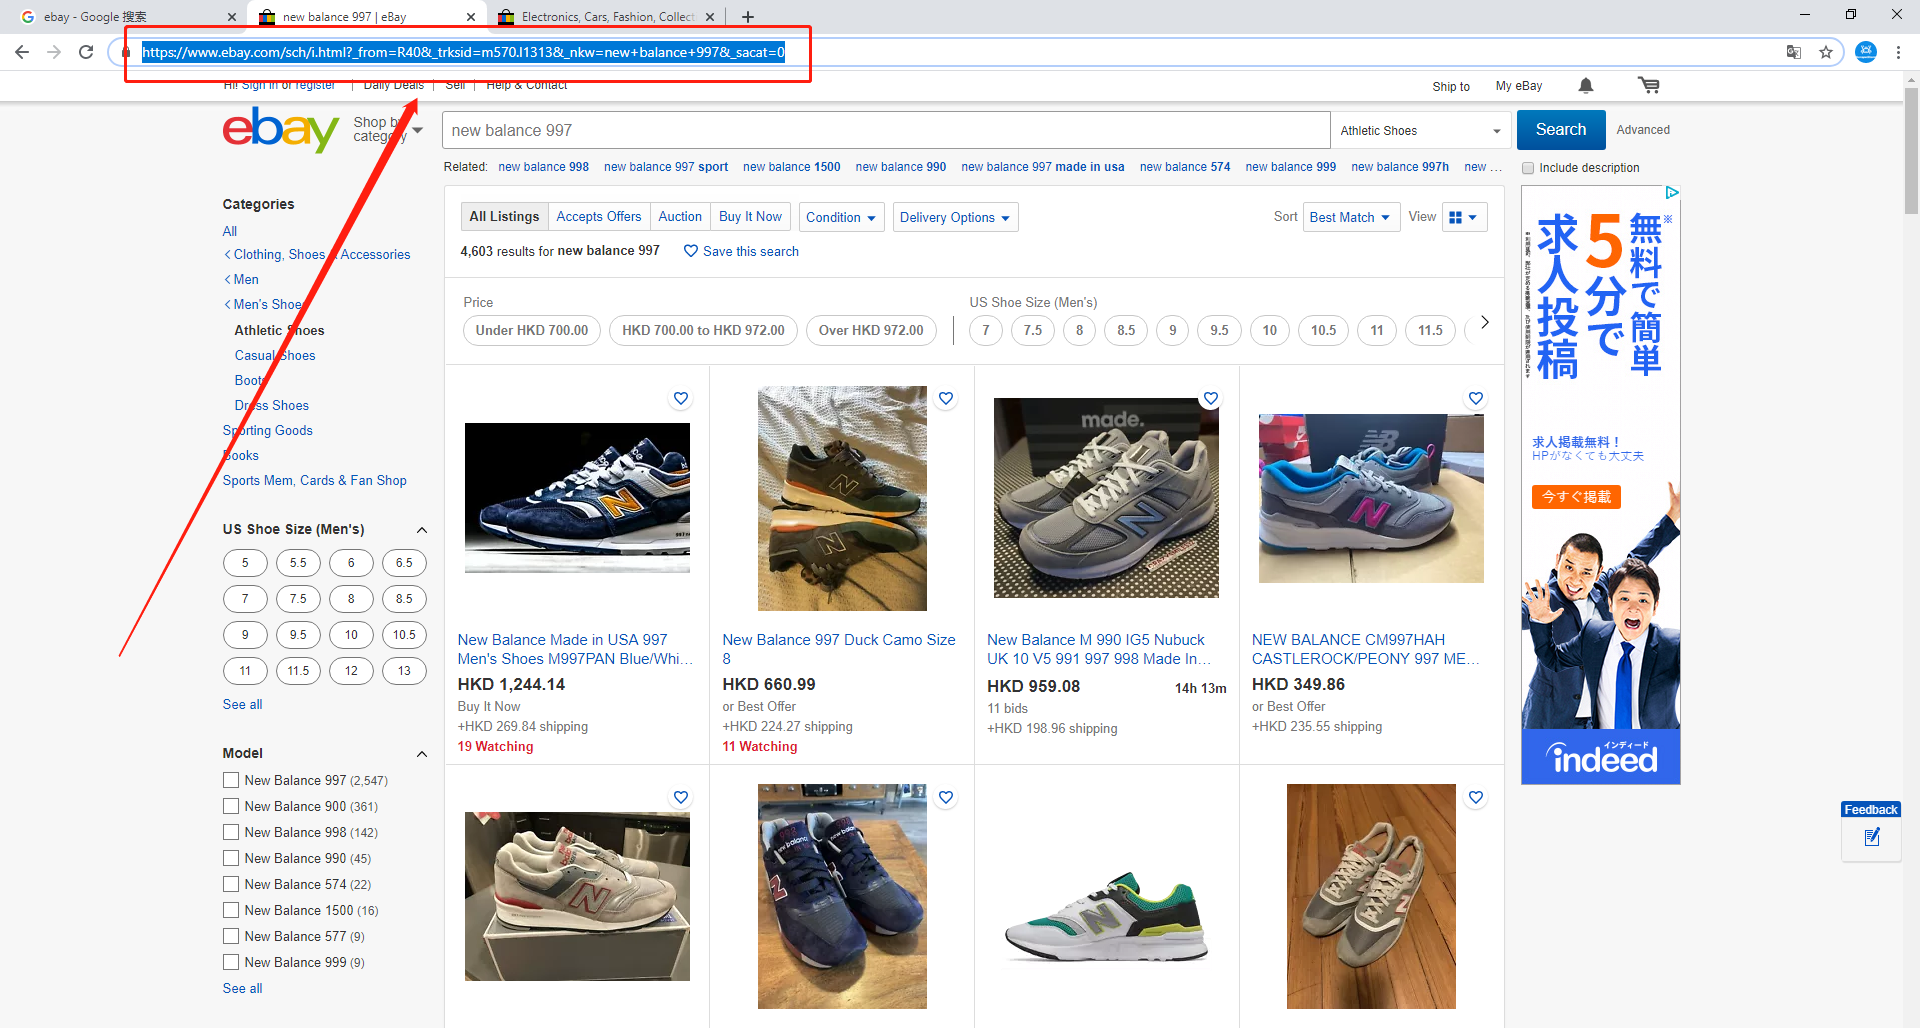Check the New Balance 999 model filter
The width and height of the screenshot is (1920, 1028).
point(231,962)
